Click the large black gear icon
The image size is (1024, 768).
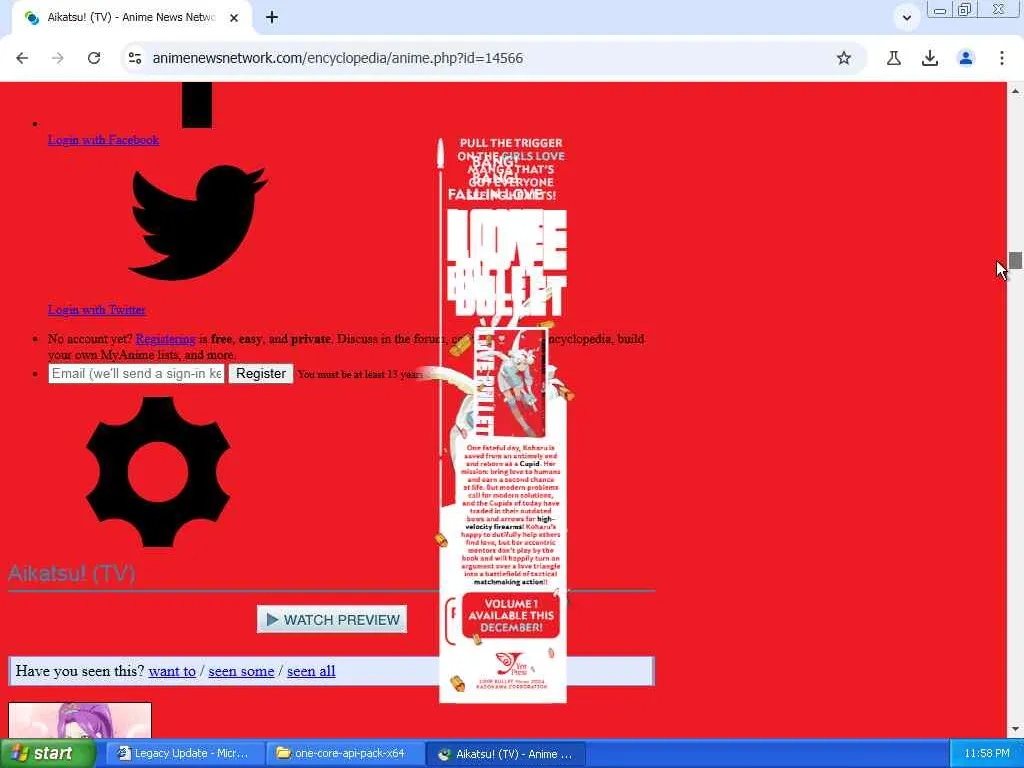point(158,472)
